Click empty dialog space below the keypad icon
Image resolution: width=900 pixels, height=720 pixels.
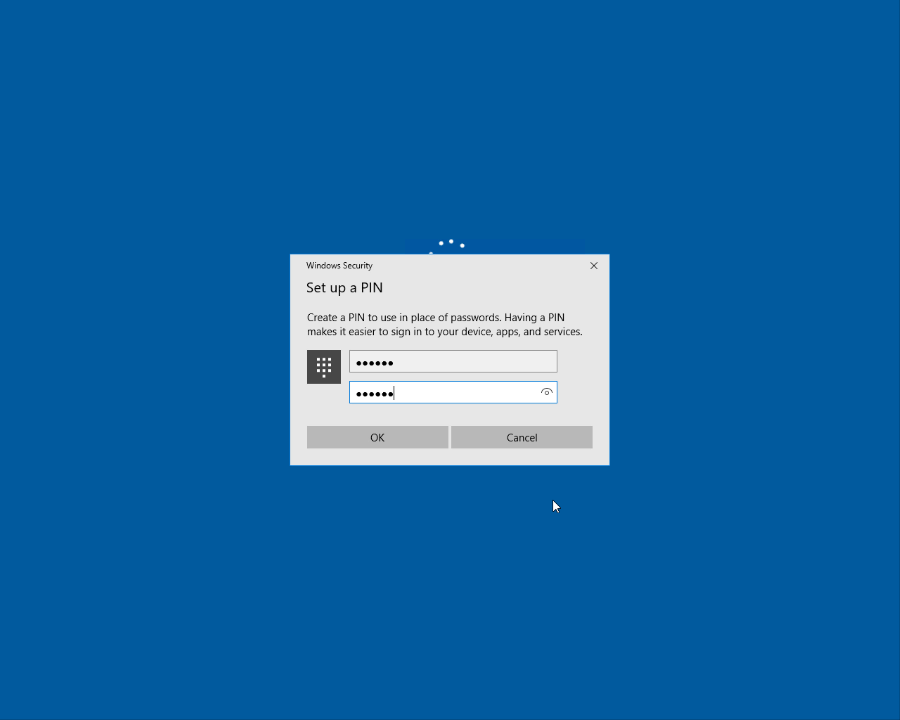click(323, 405)
